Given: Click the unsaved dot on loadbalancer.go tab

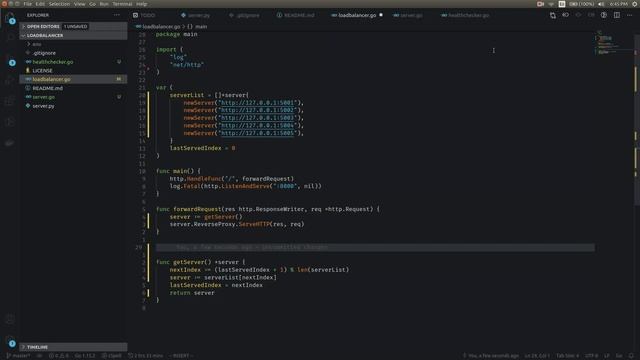Looking at the screenshot, I should (381, 15).
